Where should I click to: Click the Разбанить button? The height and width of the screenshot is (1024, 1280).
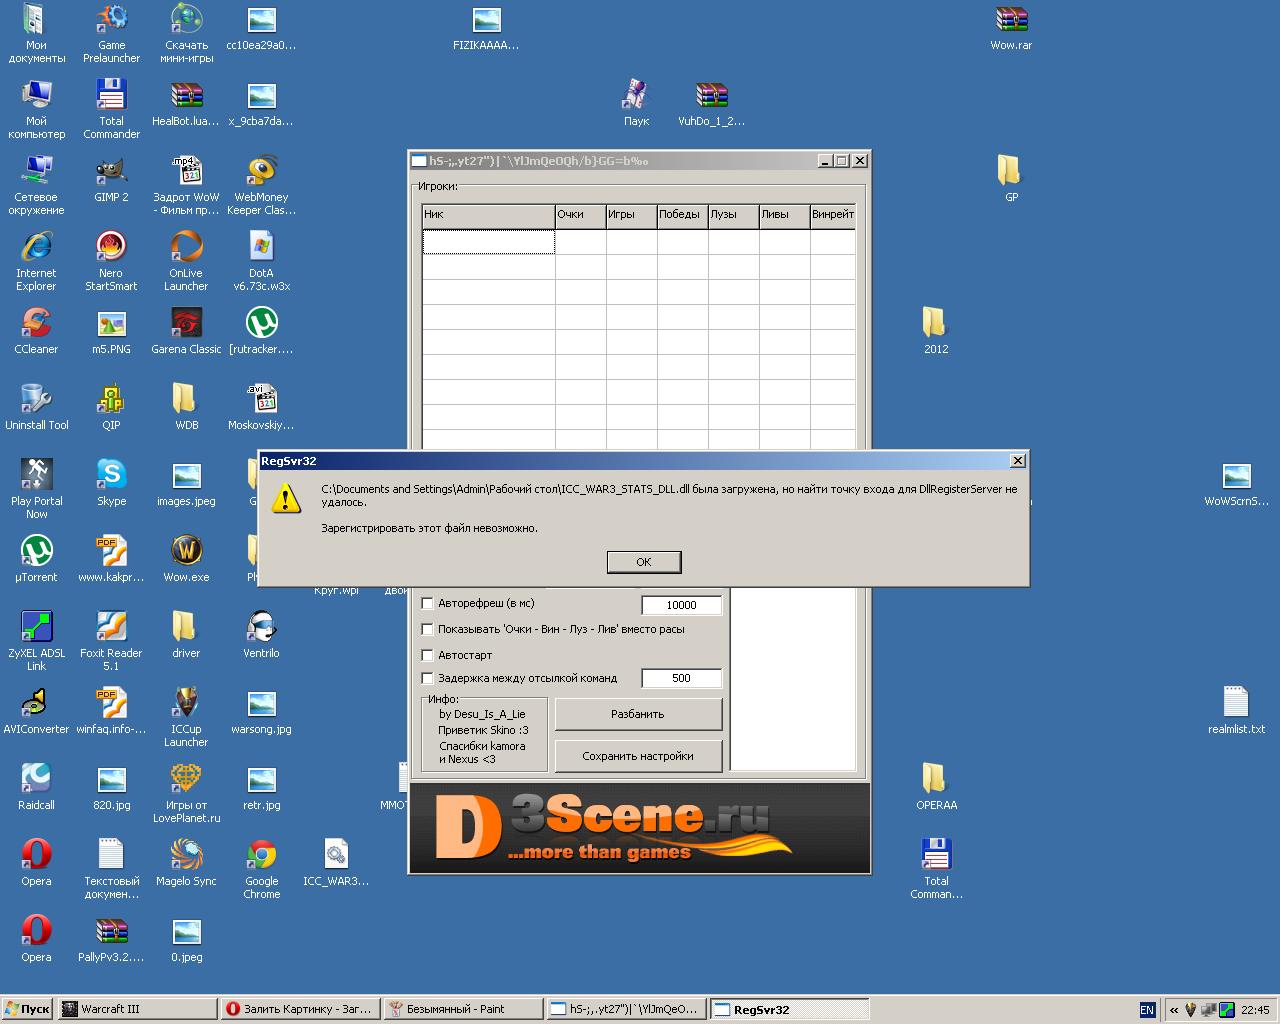click(x=638, y=714)
